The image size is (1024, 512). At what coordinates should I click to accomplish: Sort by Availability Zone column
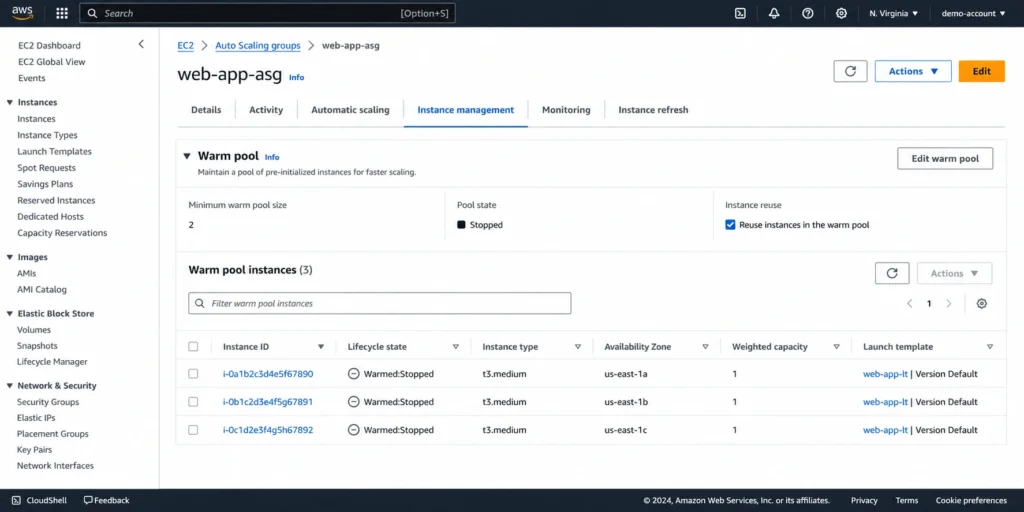pos(705,347)
